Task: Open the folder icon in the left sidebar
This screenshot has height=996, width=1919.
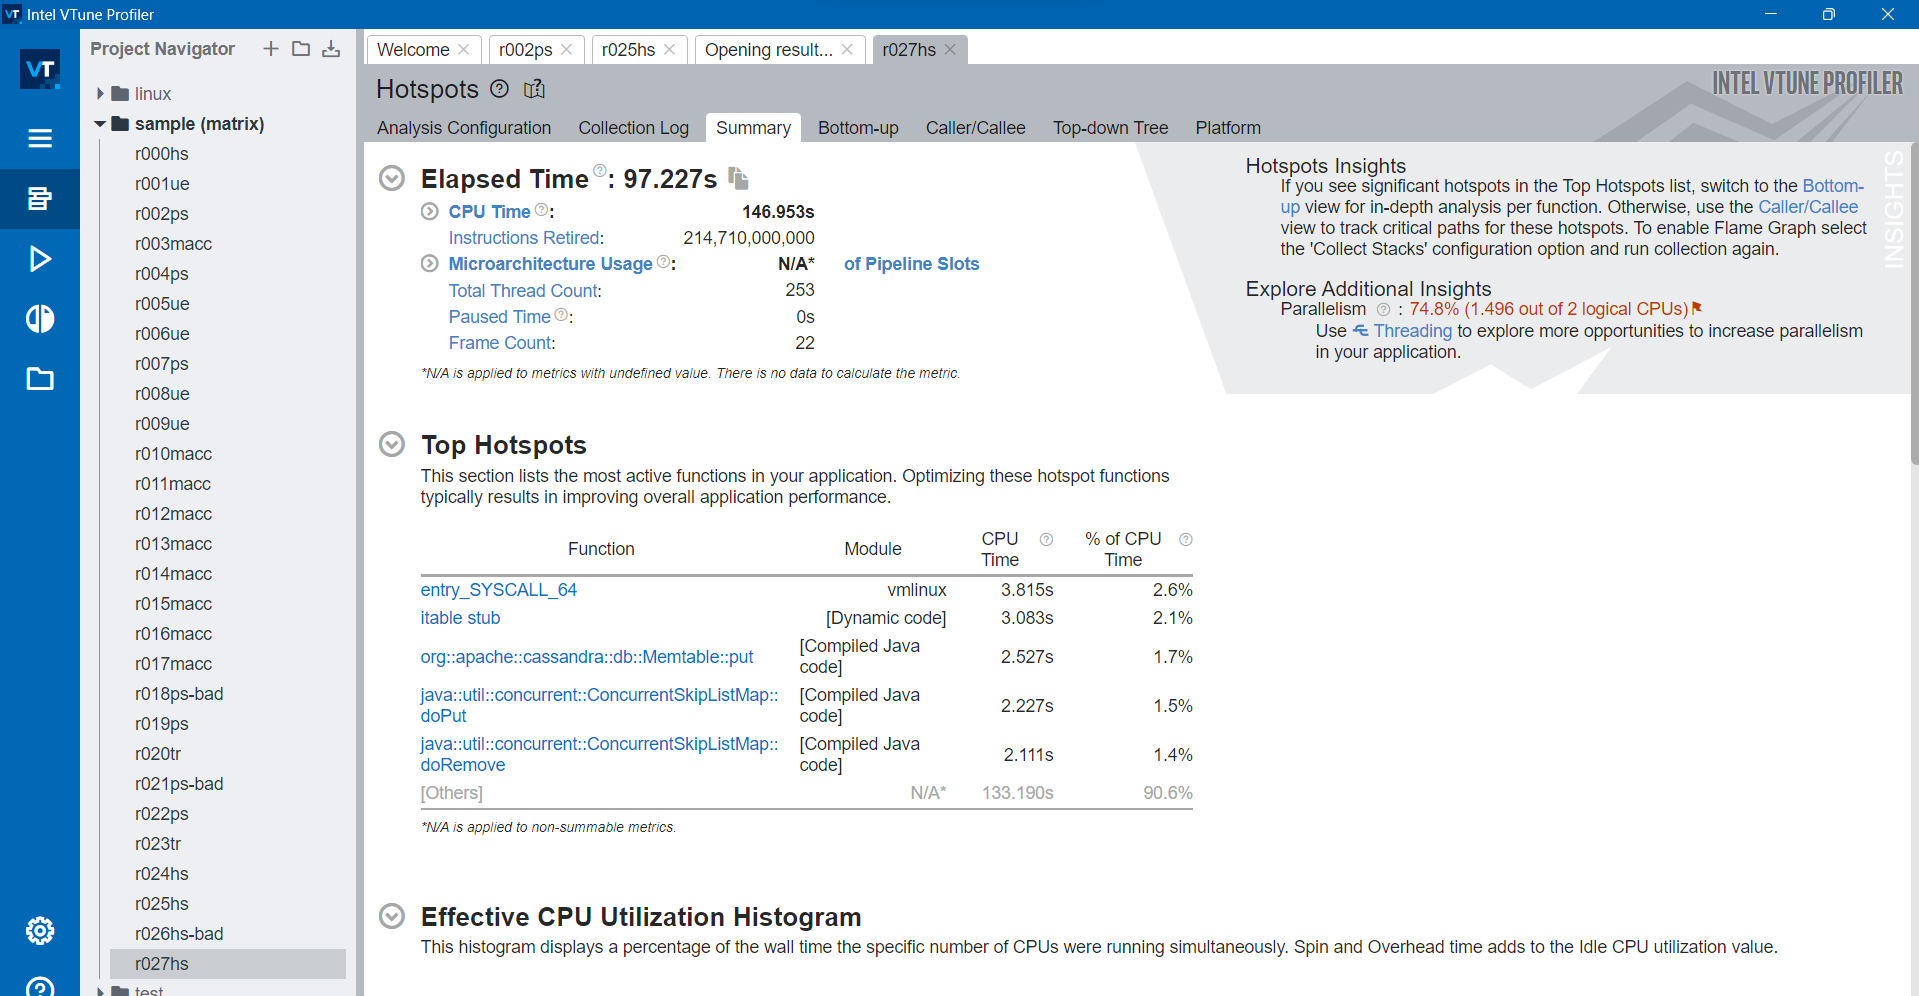Action: click(40, 379)
